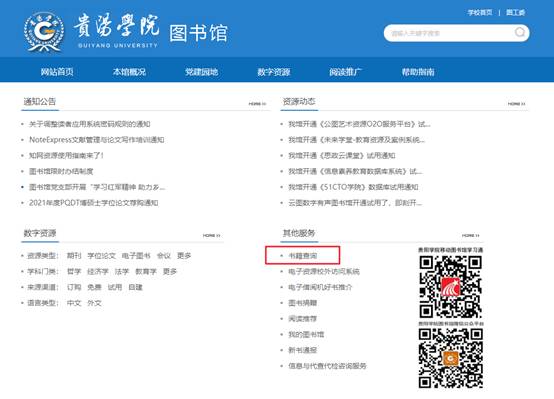Click the 图书馆 title in header

(x=198, y=33)
